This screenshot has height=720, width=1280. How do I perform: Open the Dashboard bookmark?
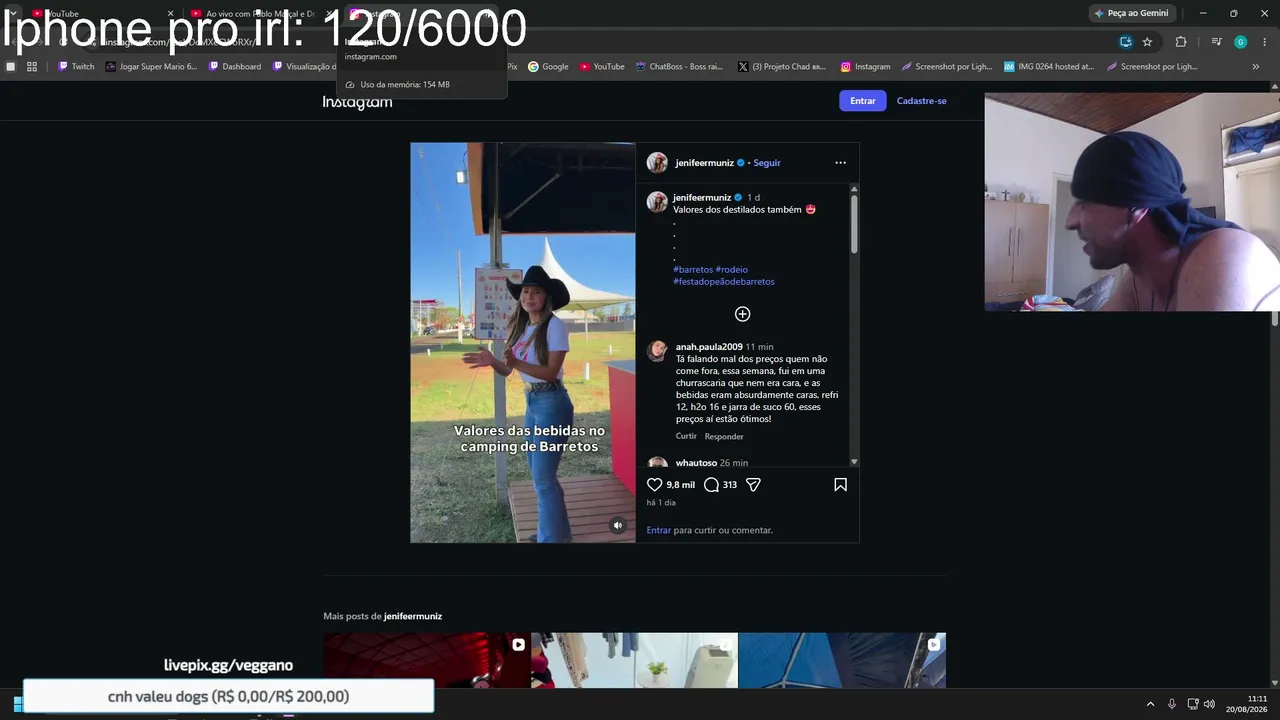[x=235, y=67]
